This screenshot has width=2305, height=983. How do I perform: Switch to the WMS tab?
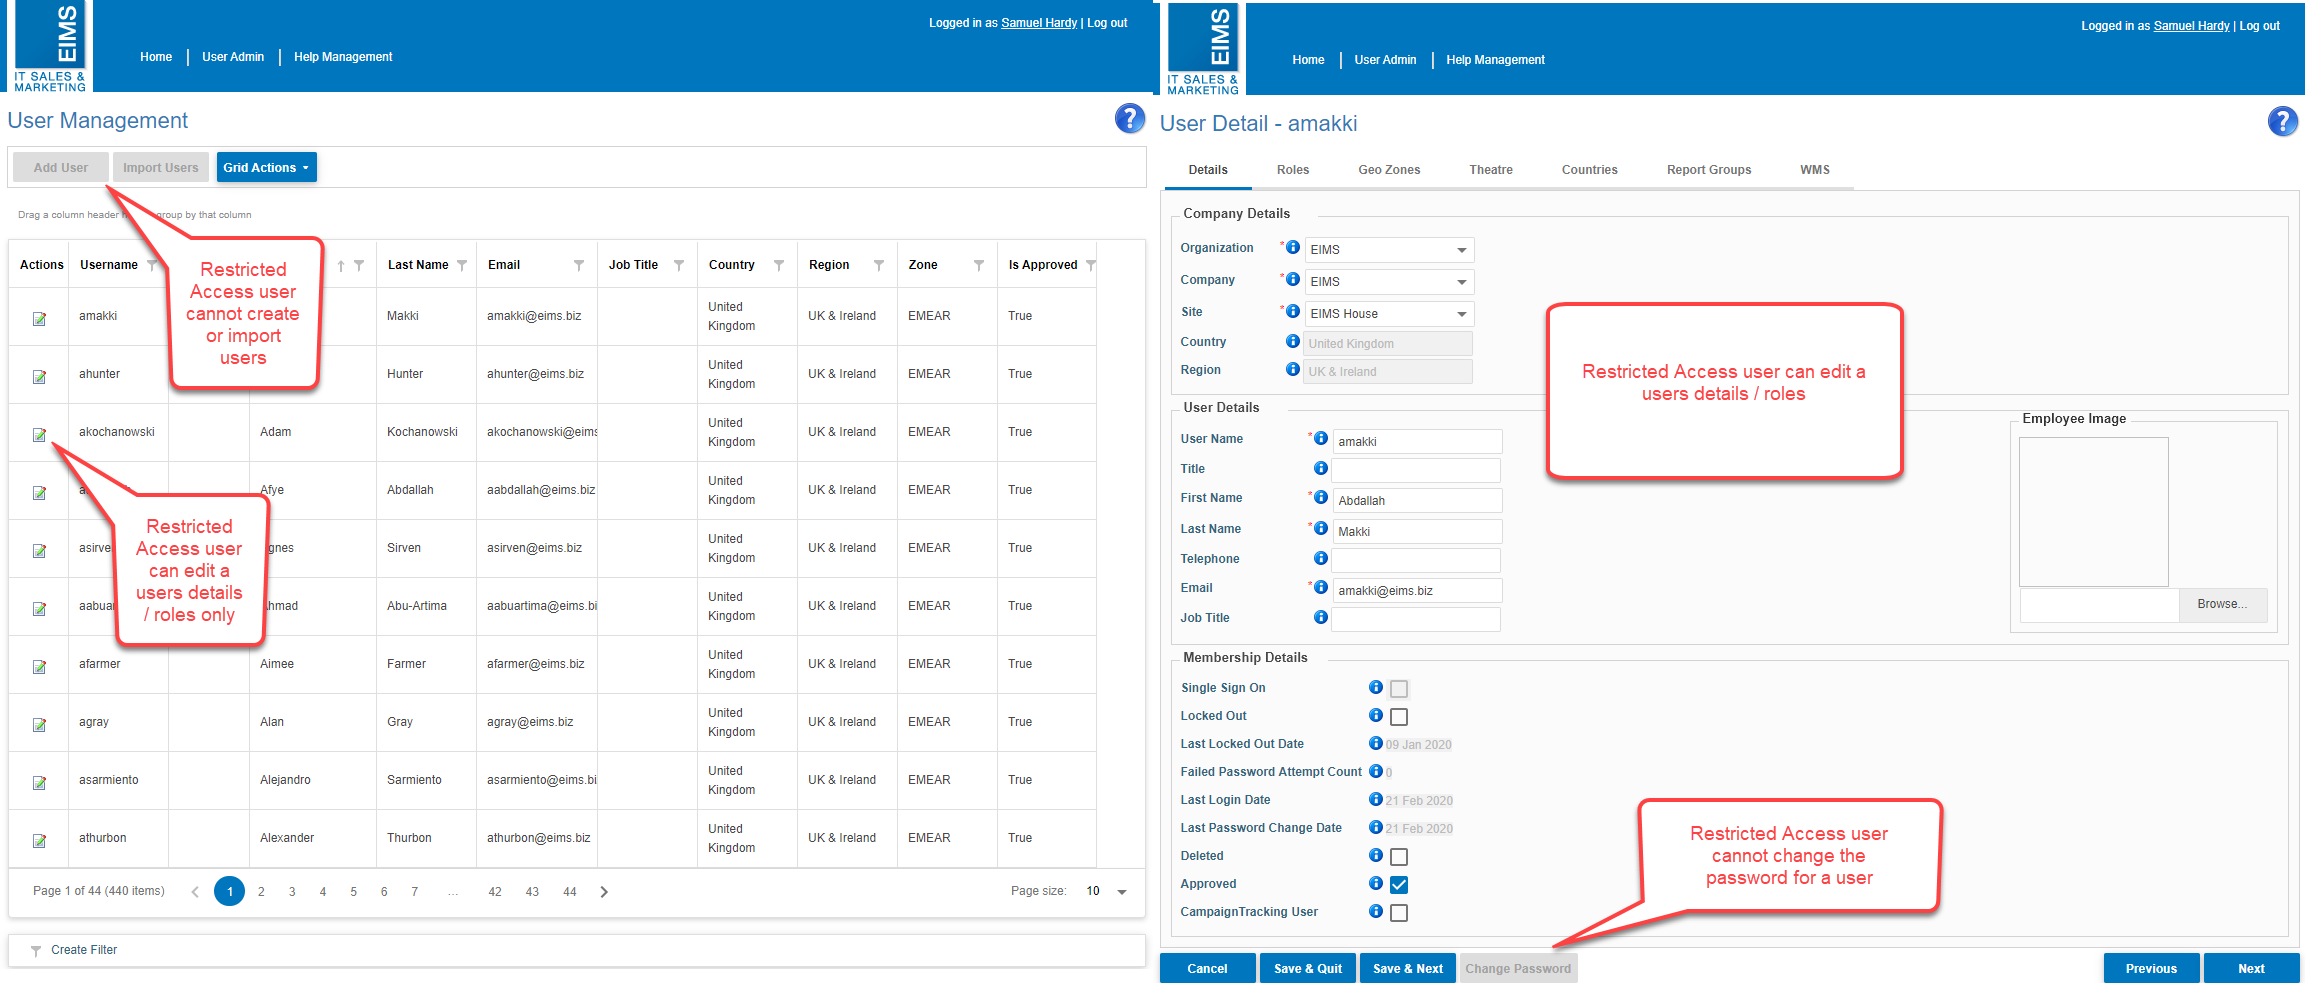(x=1815, y=170)
